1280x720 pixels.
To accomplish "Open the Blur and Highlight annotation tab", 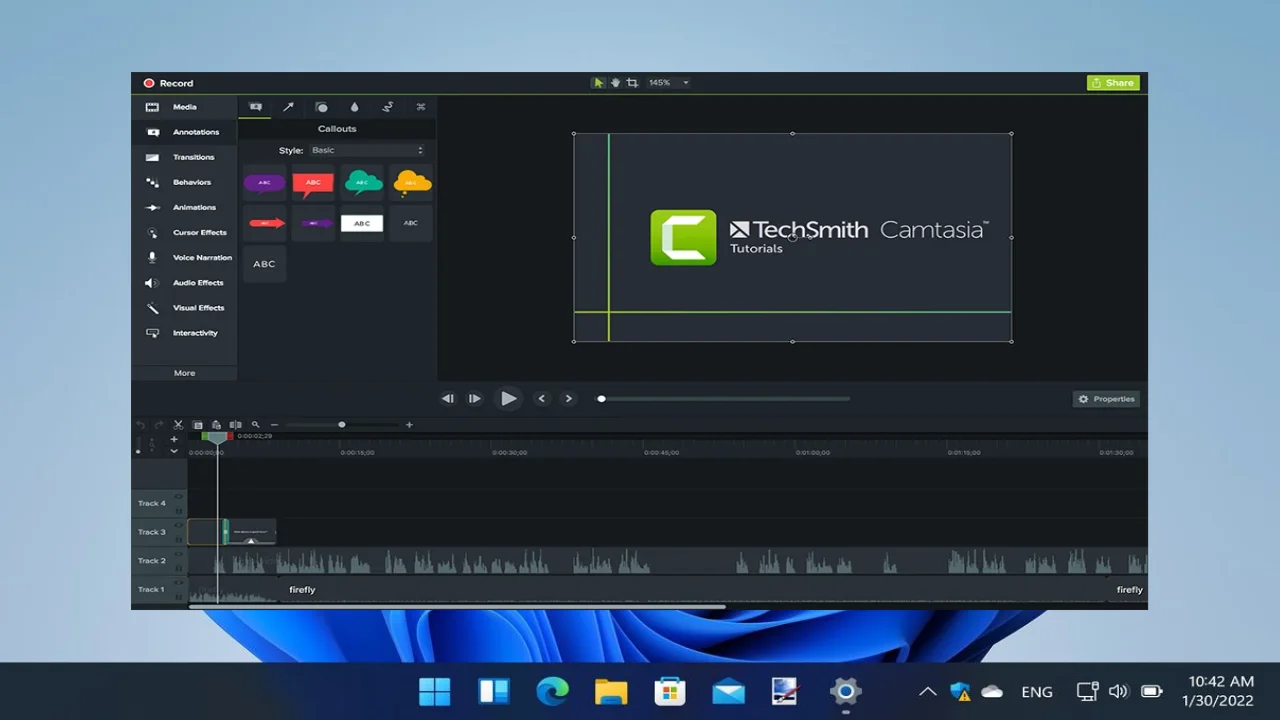I will tap(354, 107).
